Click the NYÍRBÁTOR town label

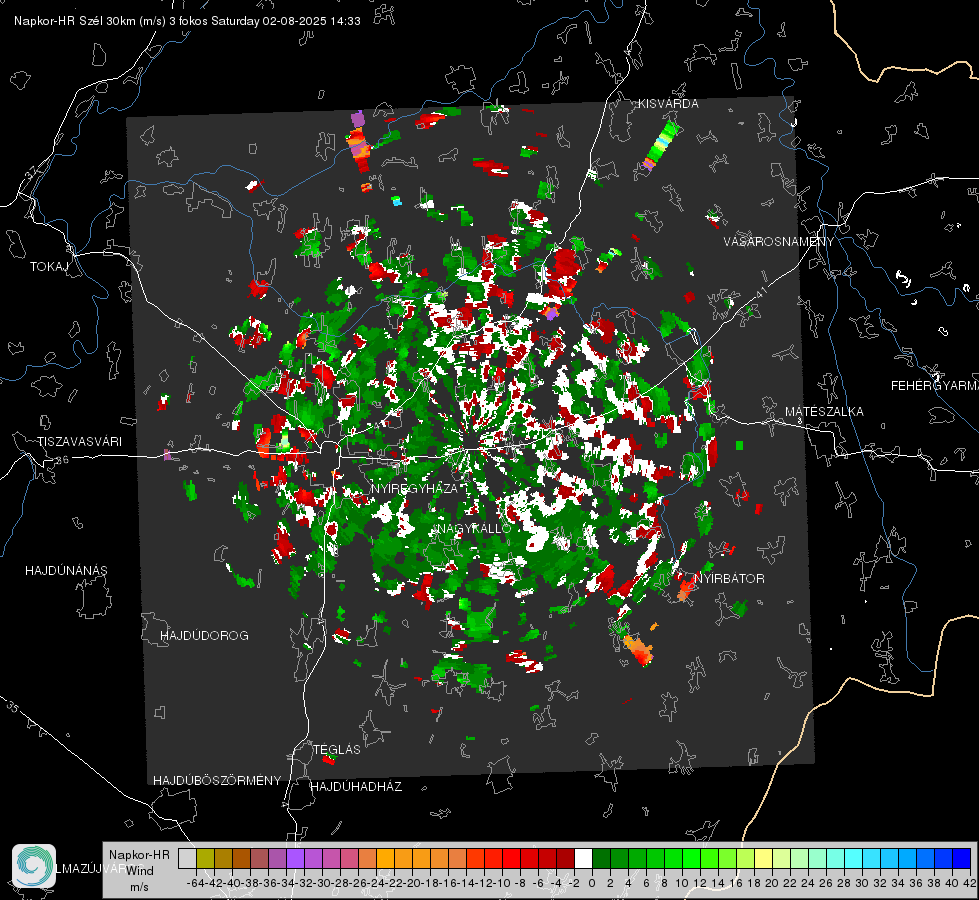pos(729,578)
